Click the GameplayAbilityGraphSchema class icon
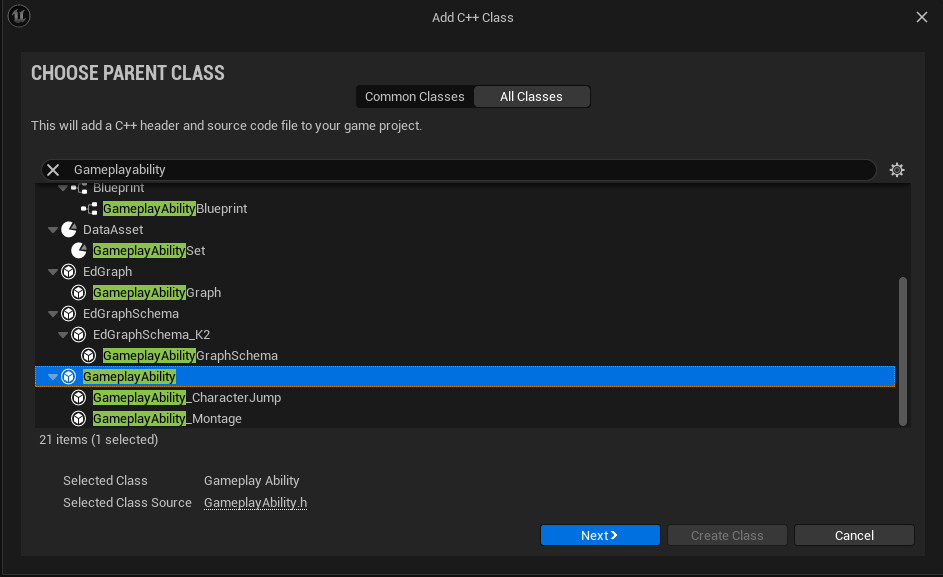Screen dimensions: 943x577 89,356
